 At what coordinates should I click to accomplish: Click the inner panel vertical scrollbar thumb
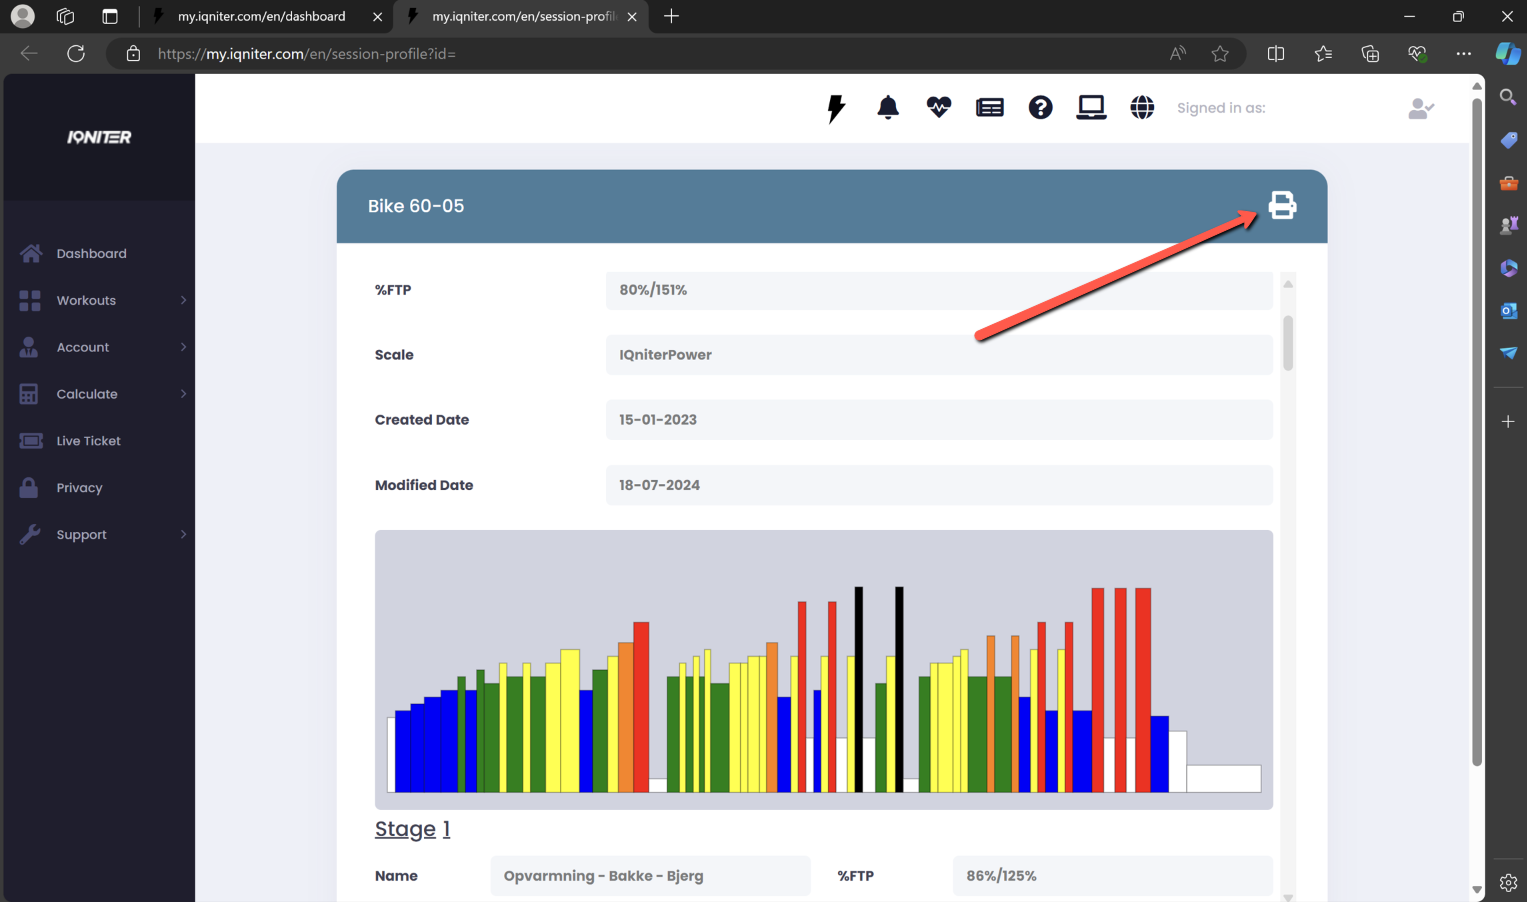[x=1288, y=343]
